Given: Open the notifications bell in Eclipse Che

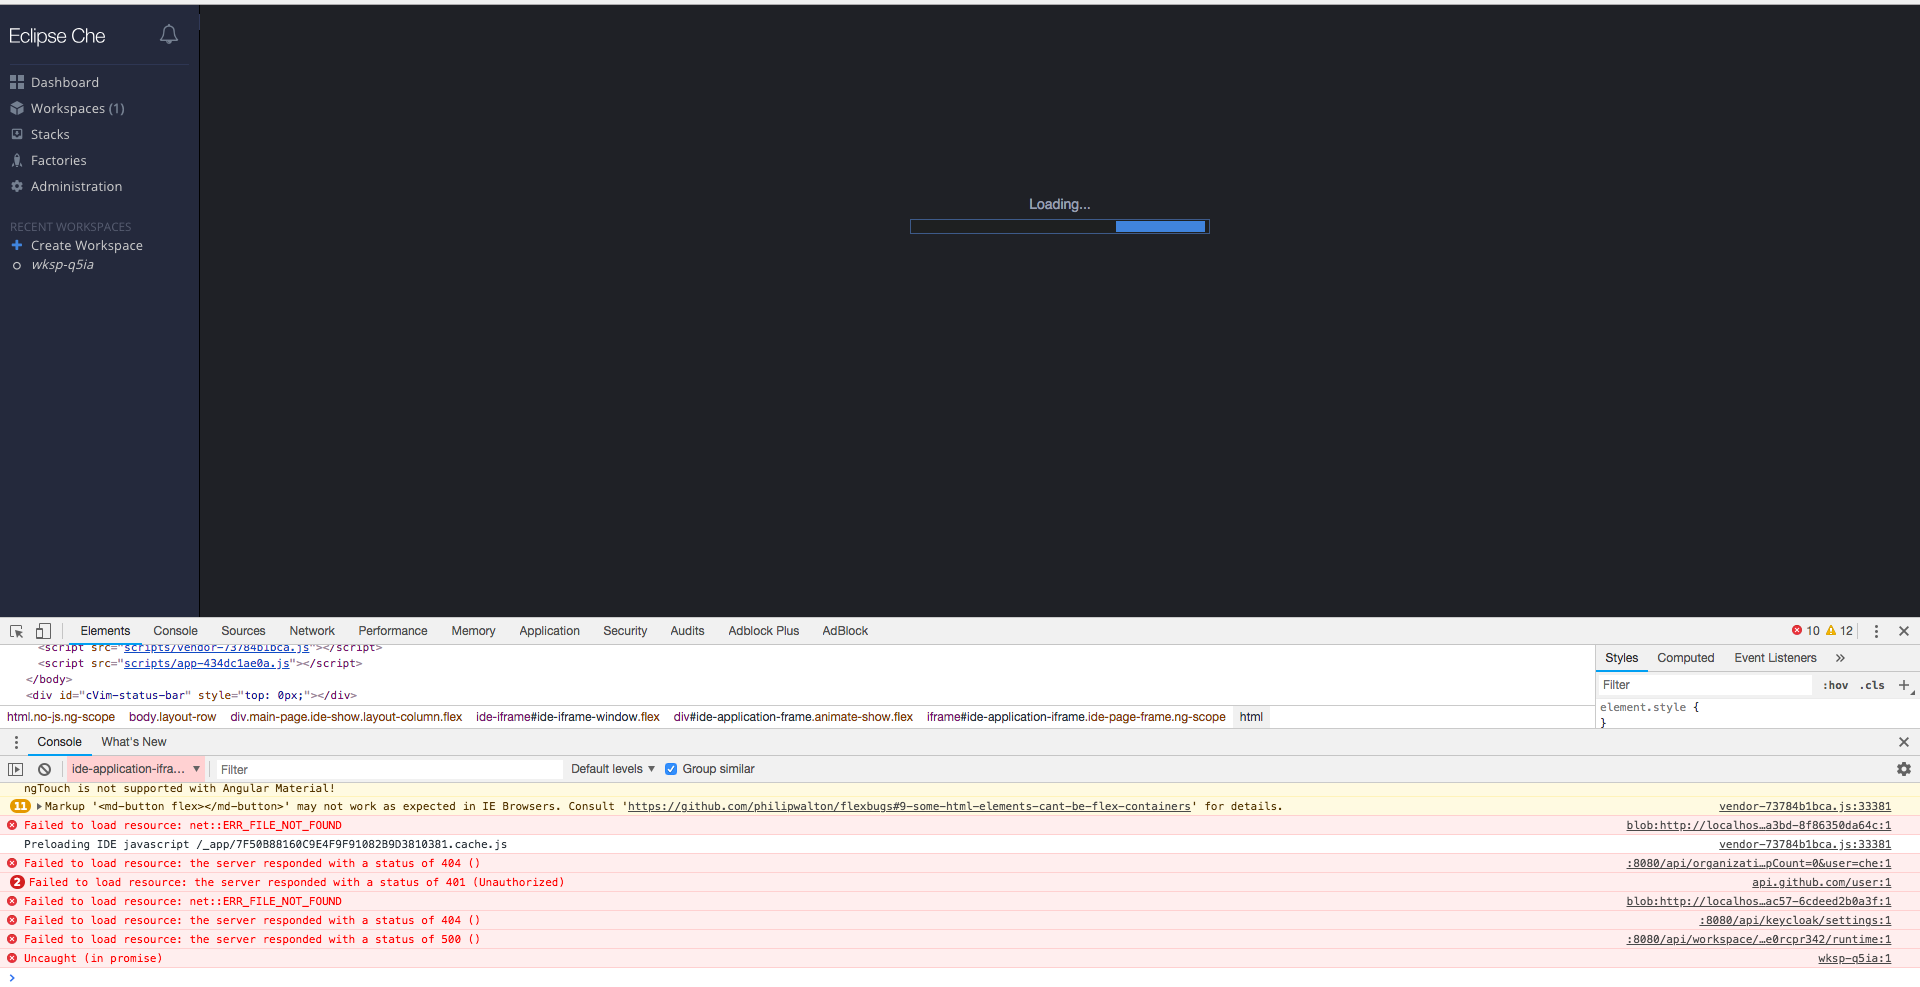Looking at the screenshot, I should tap(169, 35).
